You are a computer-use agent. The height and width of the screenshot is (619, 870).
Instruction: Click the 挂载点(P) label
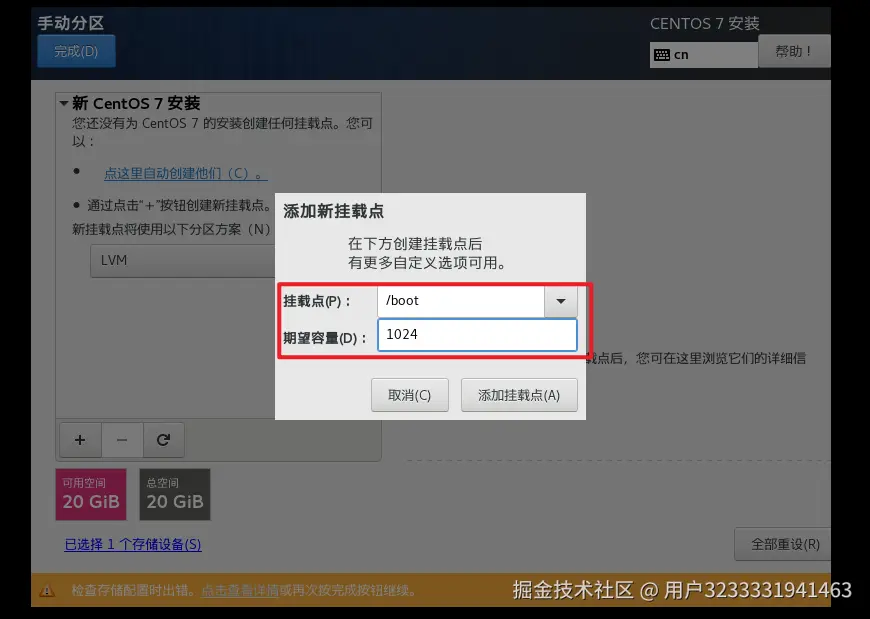[317, 301]
